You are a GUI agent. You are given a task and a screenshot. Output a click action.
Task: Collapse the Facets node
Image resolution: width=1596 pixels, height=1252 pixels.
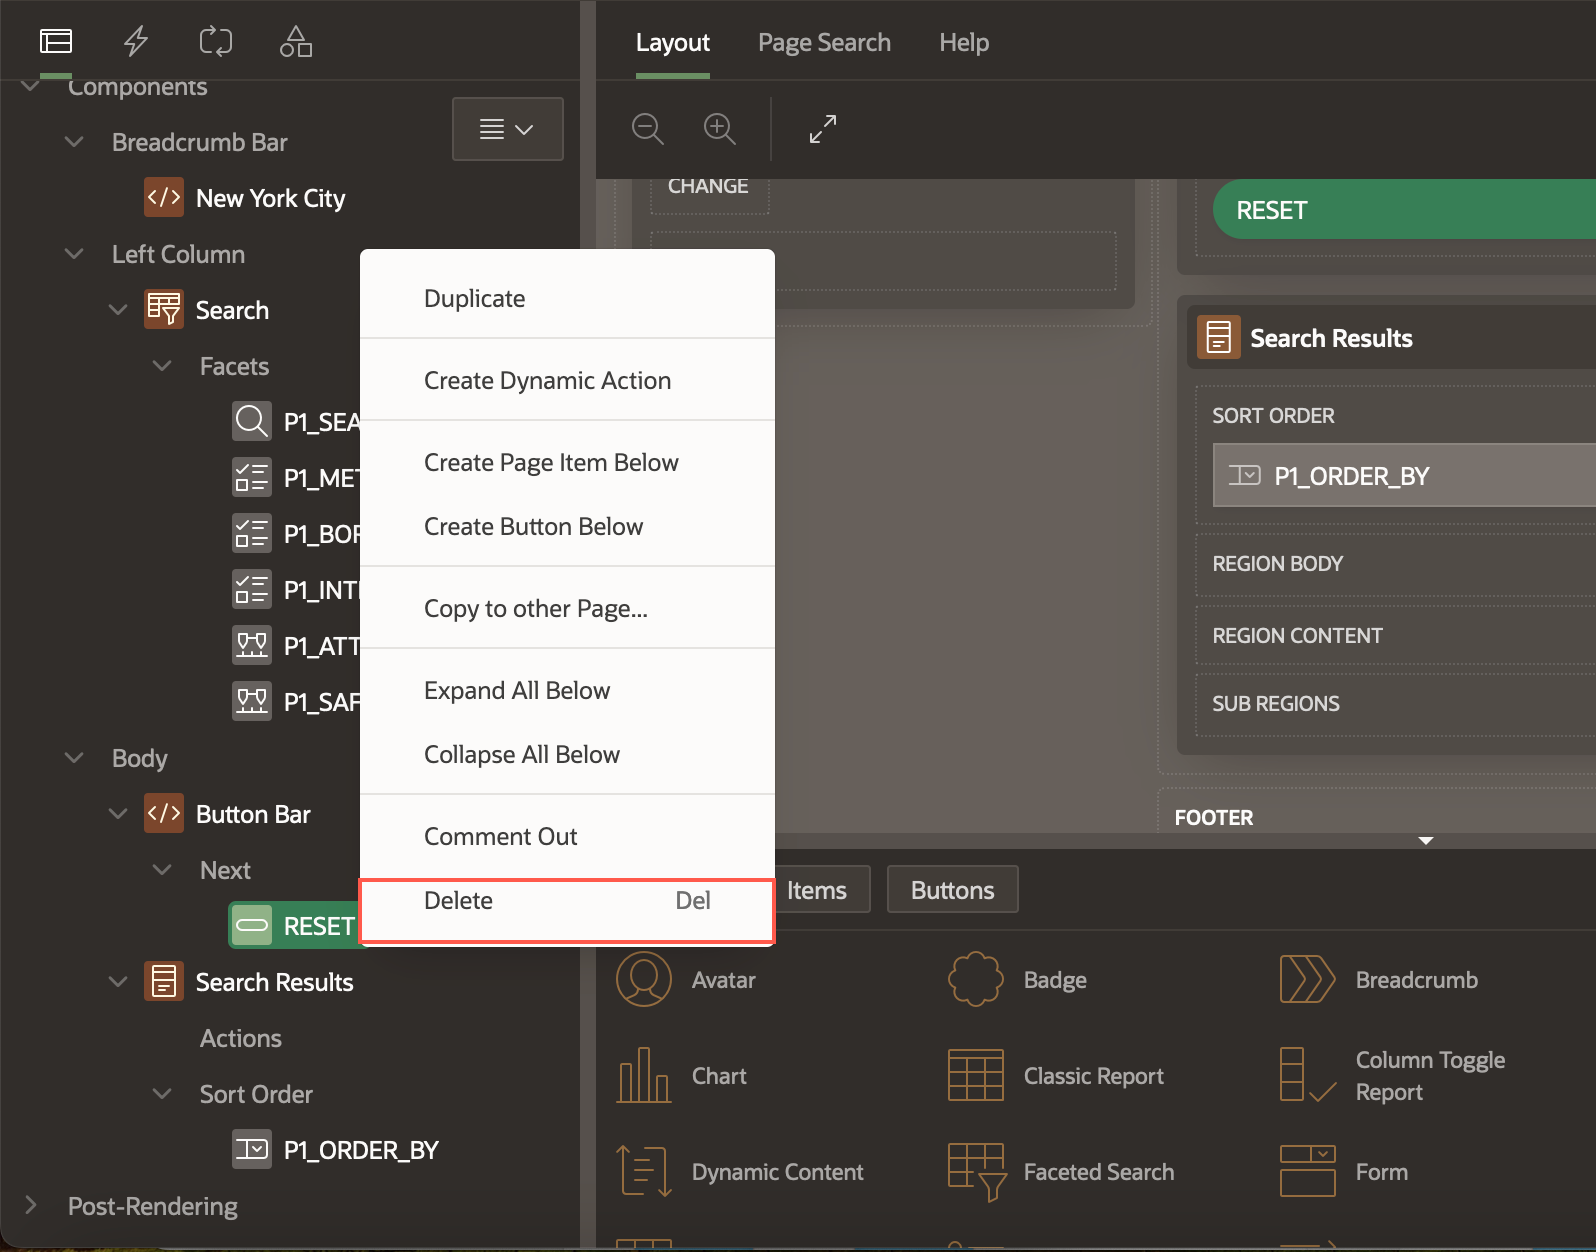(x=162, y=366)
